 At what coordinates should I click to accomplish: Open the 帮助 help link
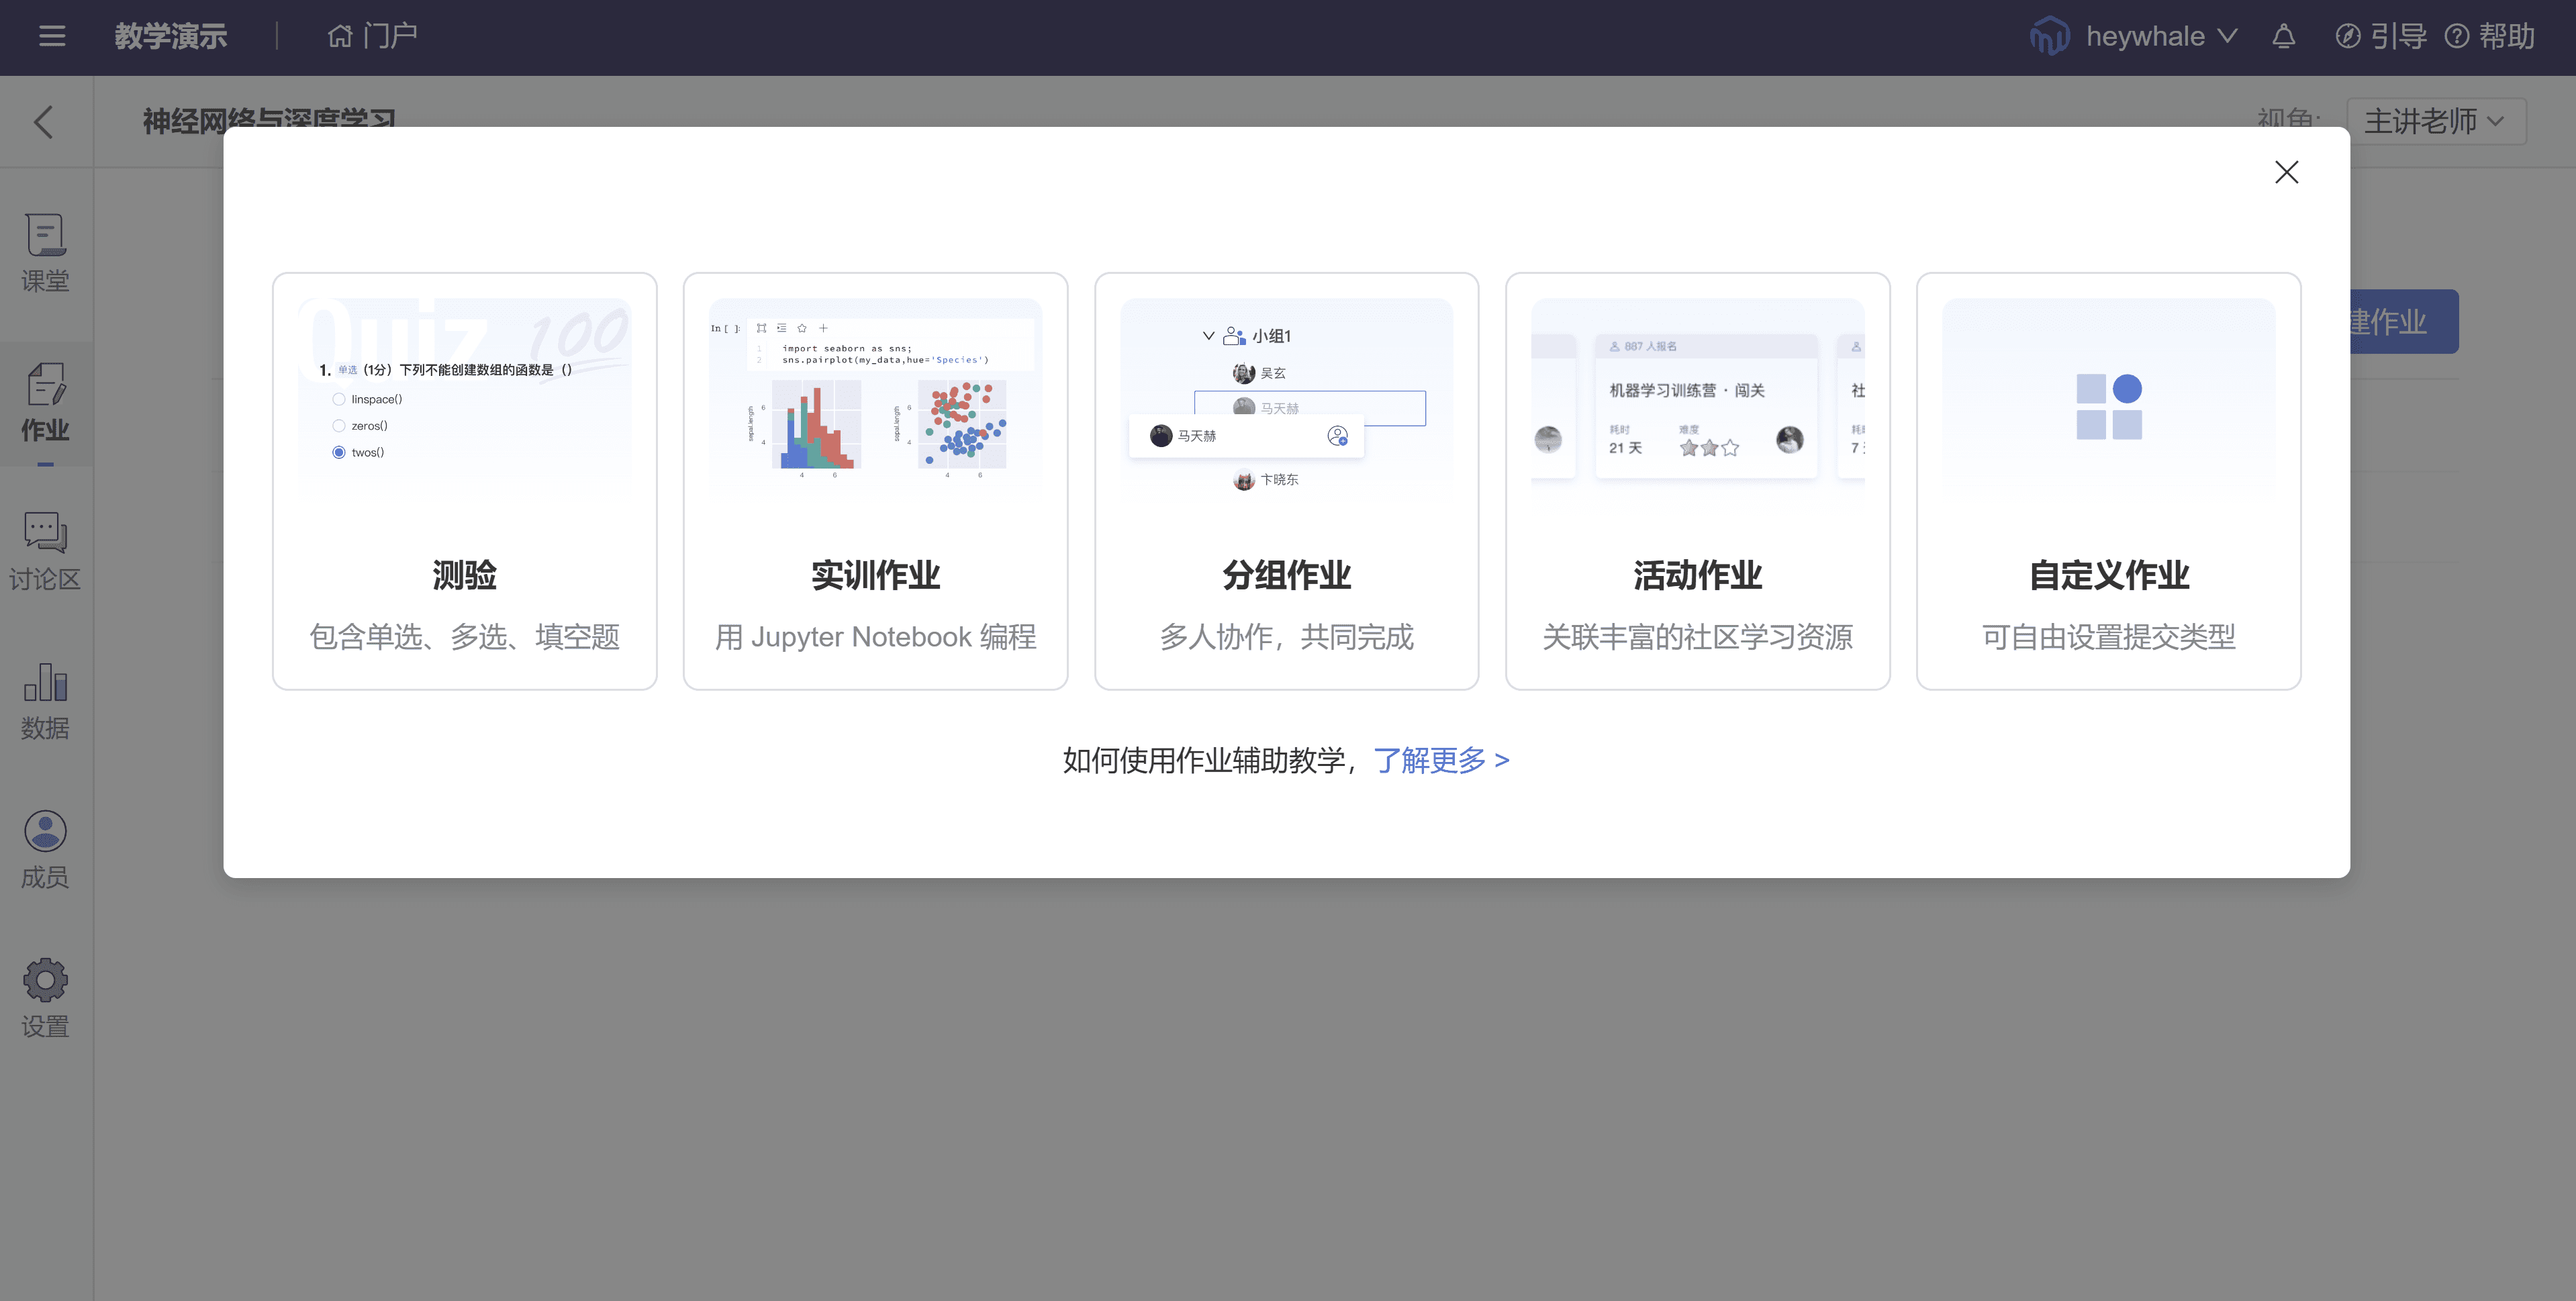pyautogui.click(x=2489, y=36)
